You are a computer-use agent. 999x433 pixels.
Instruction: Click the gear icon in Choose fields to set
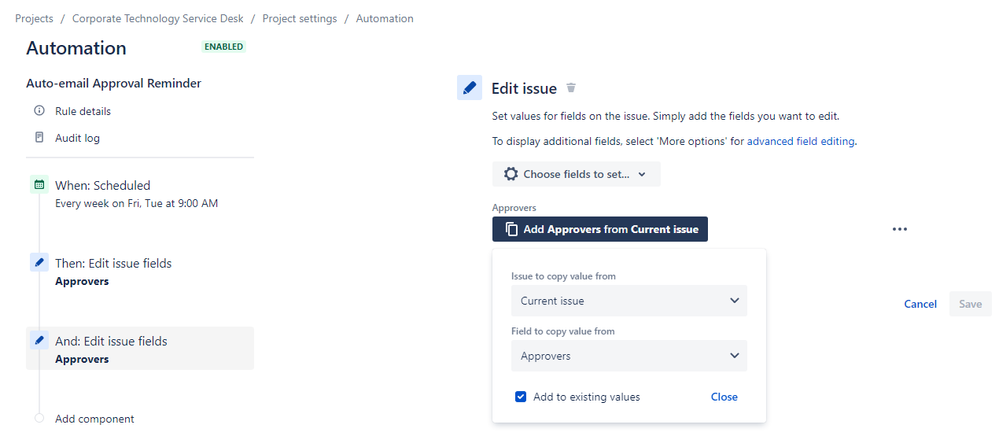pyautogui.click(x=510, y=174)
